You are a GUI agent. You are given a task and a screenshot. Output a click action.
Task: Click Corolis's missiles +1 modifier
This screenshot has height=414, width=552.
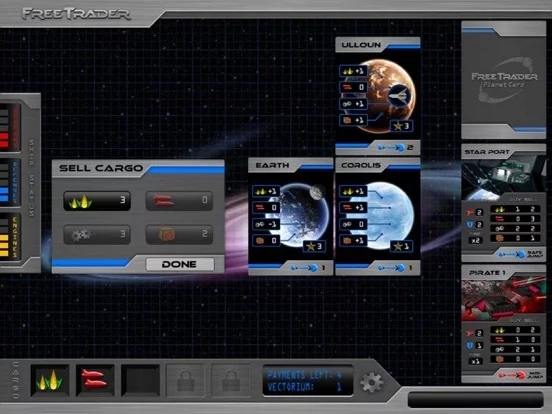pyautogui.click(x=353, y=208)
